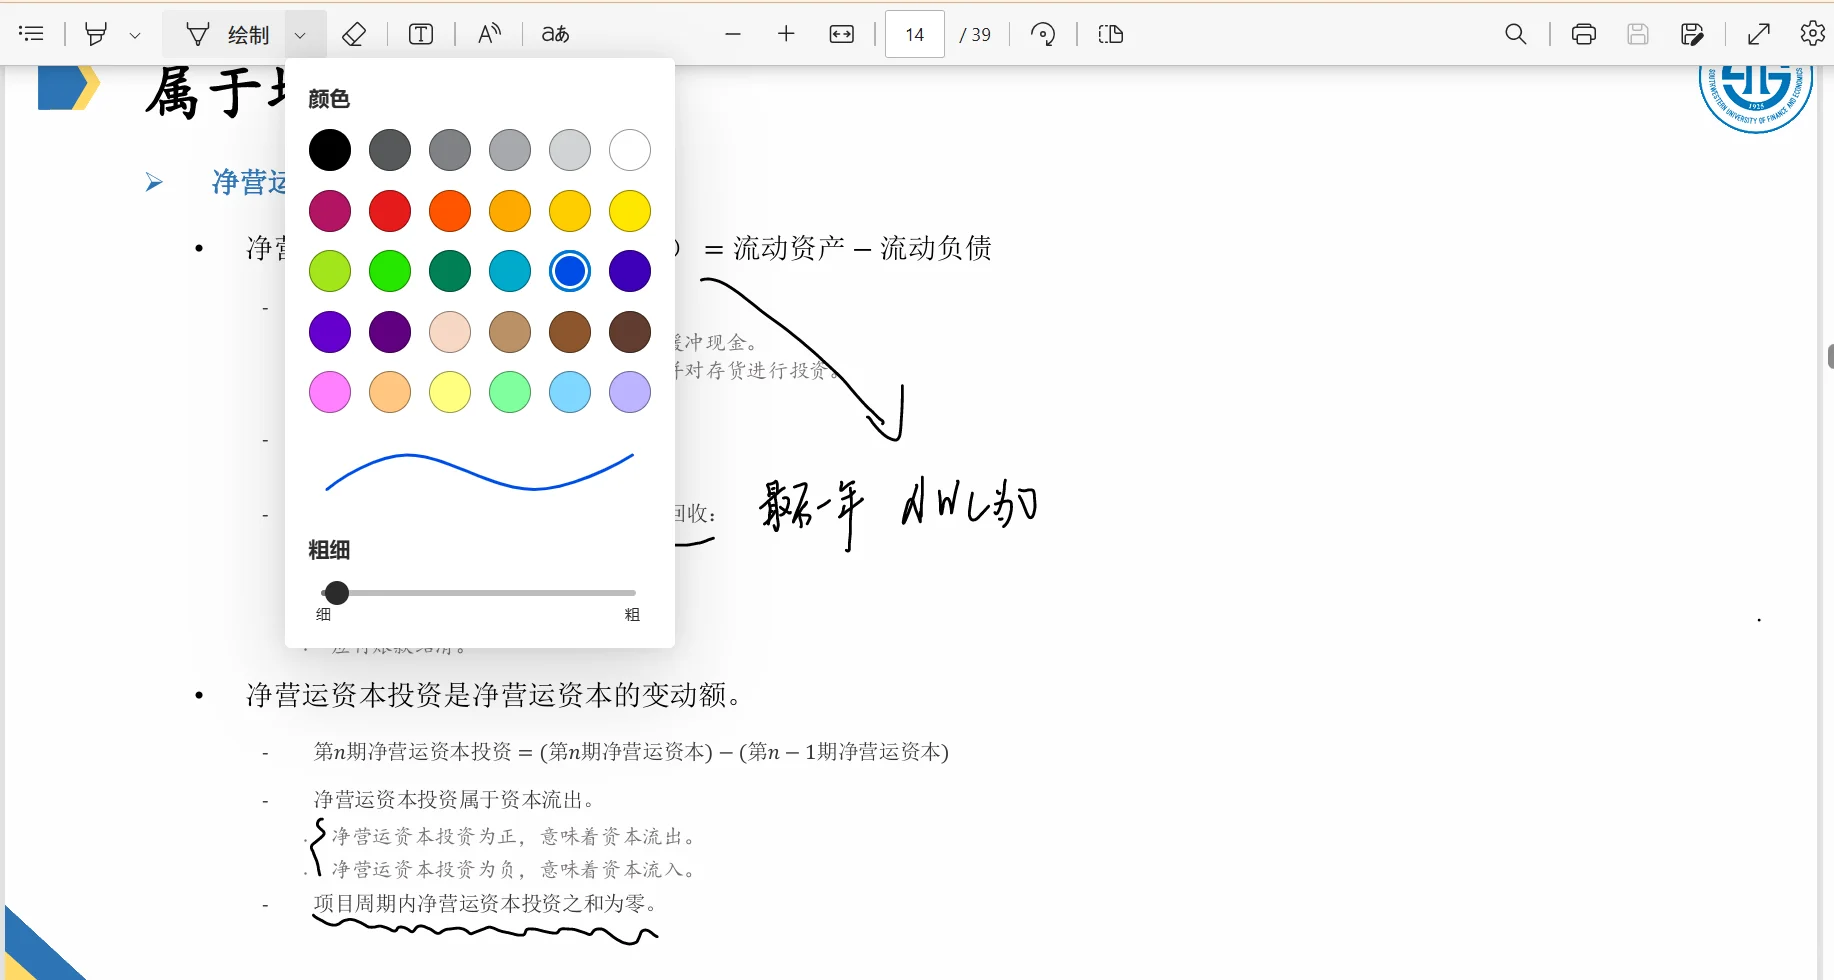
Task: Switch the page view layout
Action: 1110,33
